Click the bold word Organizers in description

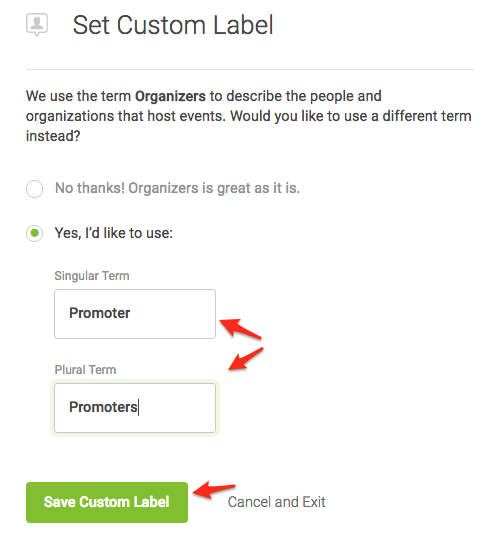[170, 96]
